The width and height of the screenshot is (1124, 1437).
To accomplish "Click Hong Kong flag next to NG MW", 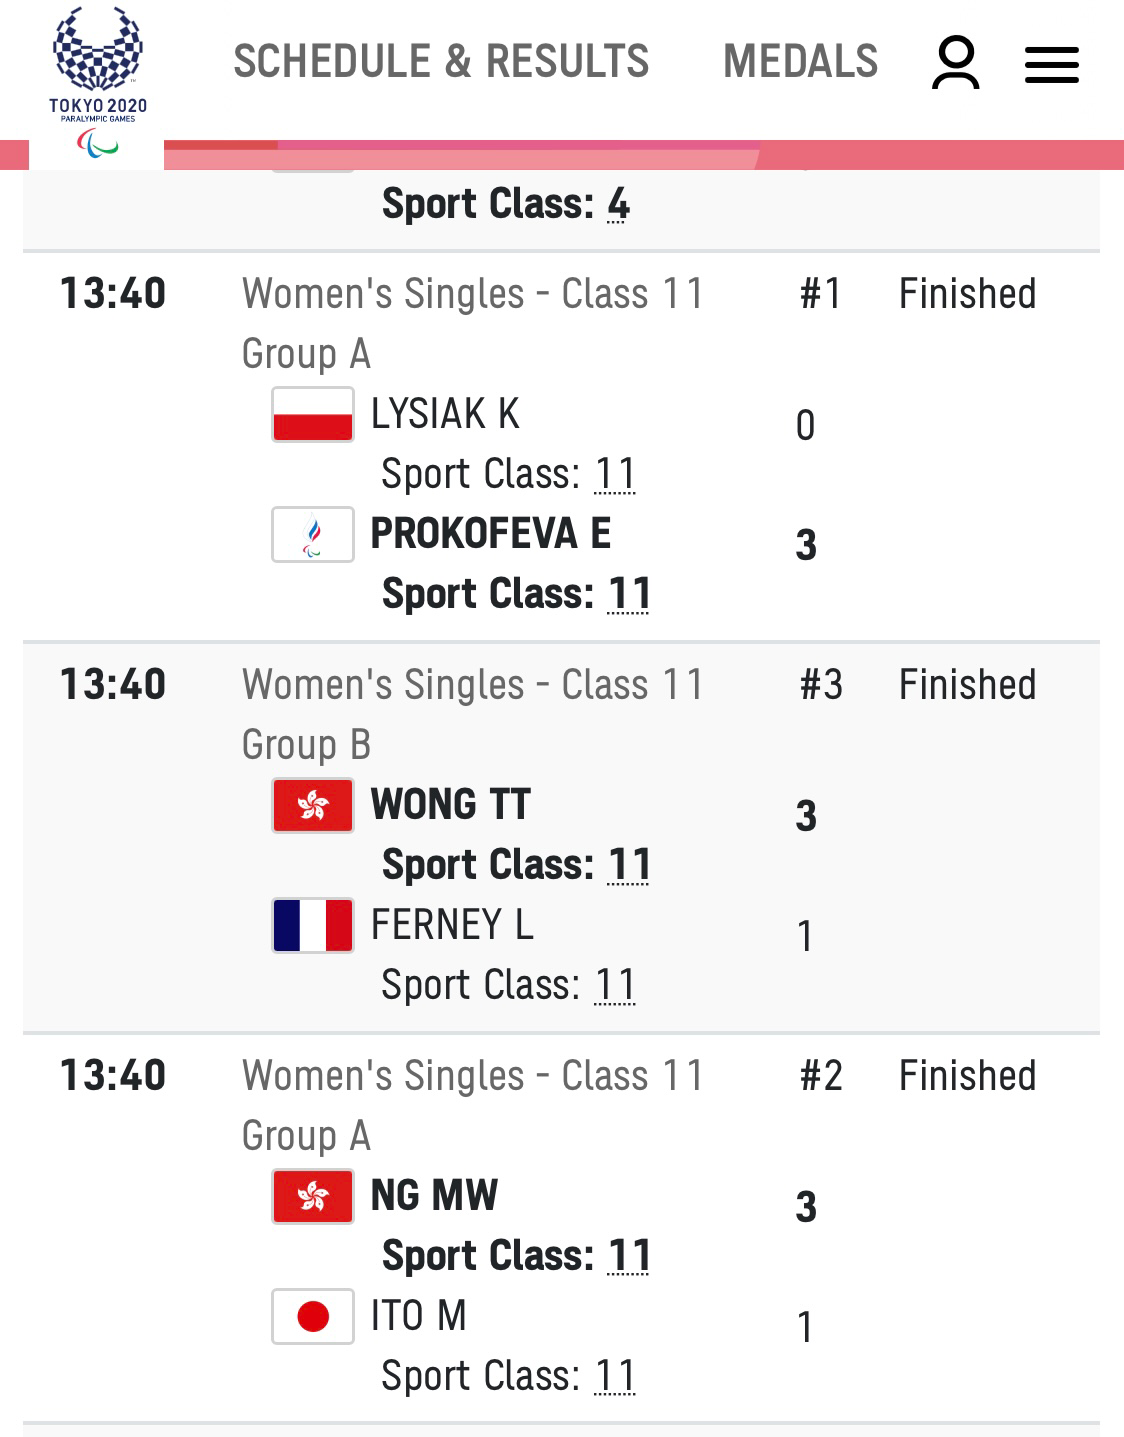I will [313, 1196].
